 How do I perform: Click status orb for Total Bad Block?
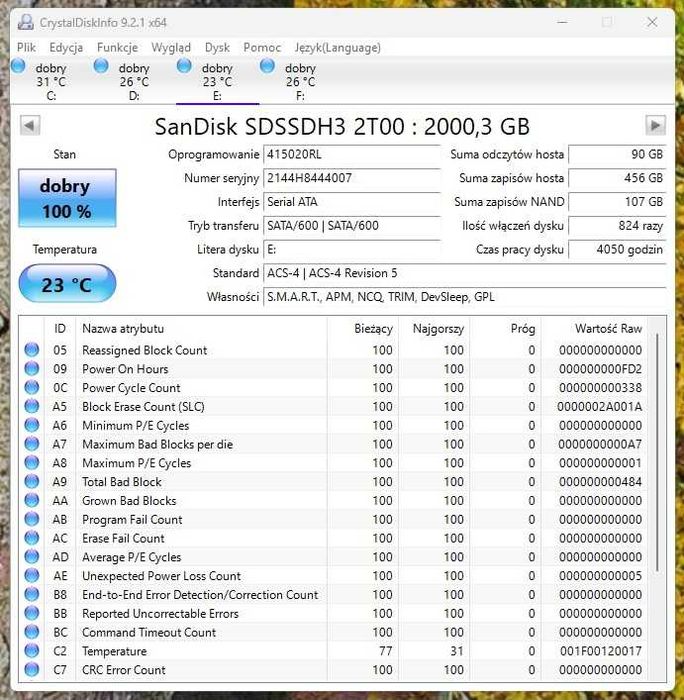click(32, 481)
